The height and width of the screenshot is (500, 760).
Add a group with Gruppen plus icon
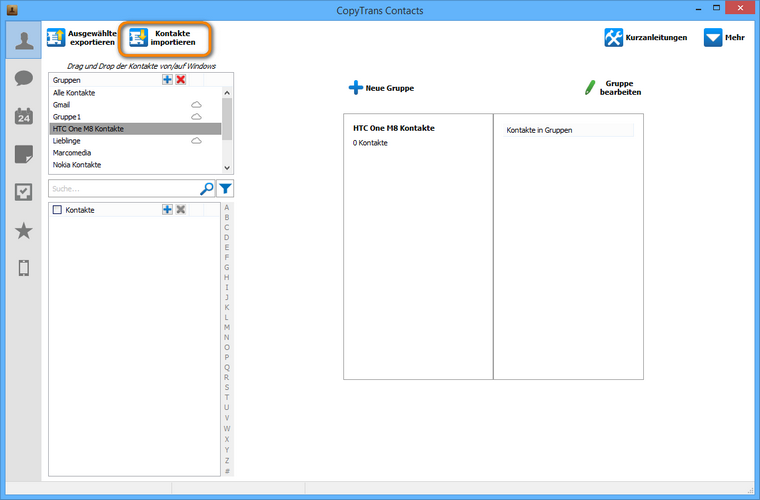[x=167, y=79]
